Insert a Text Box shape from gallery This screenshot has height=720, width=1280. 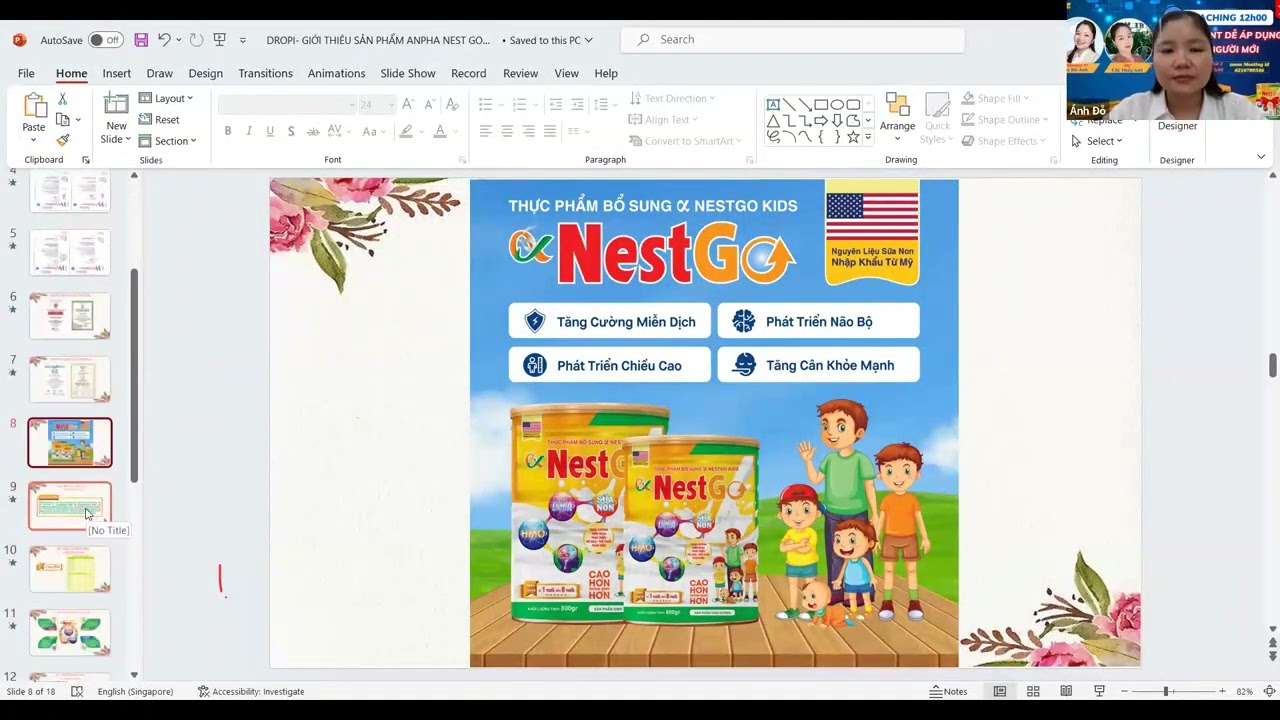click(x=773, y=104)
